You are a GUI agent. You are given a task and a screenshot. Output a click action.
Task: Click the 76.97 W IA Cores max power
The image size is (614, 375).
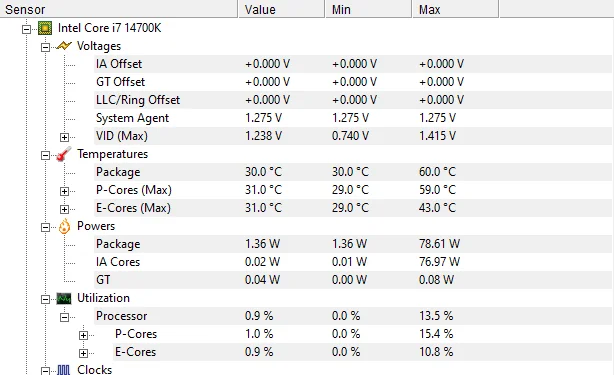[x=439, y=262]
